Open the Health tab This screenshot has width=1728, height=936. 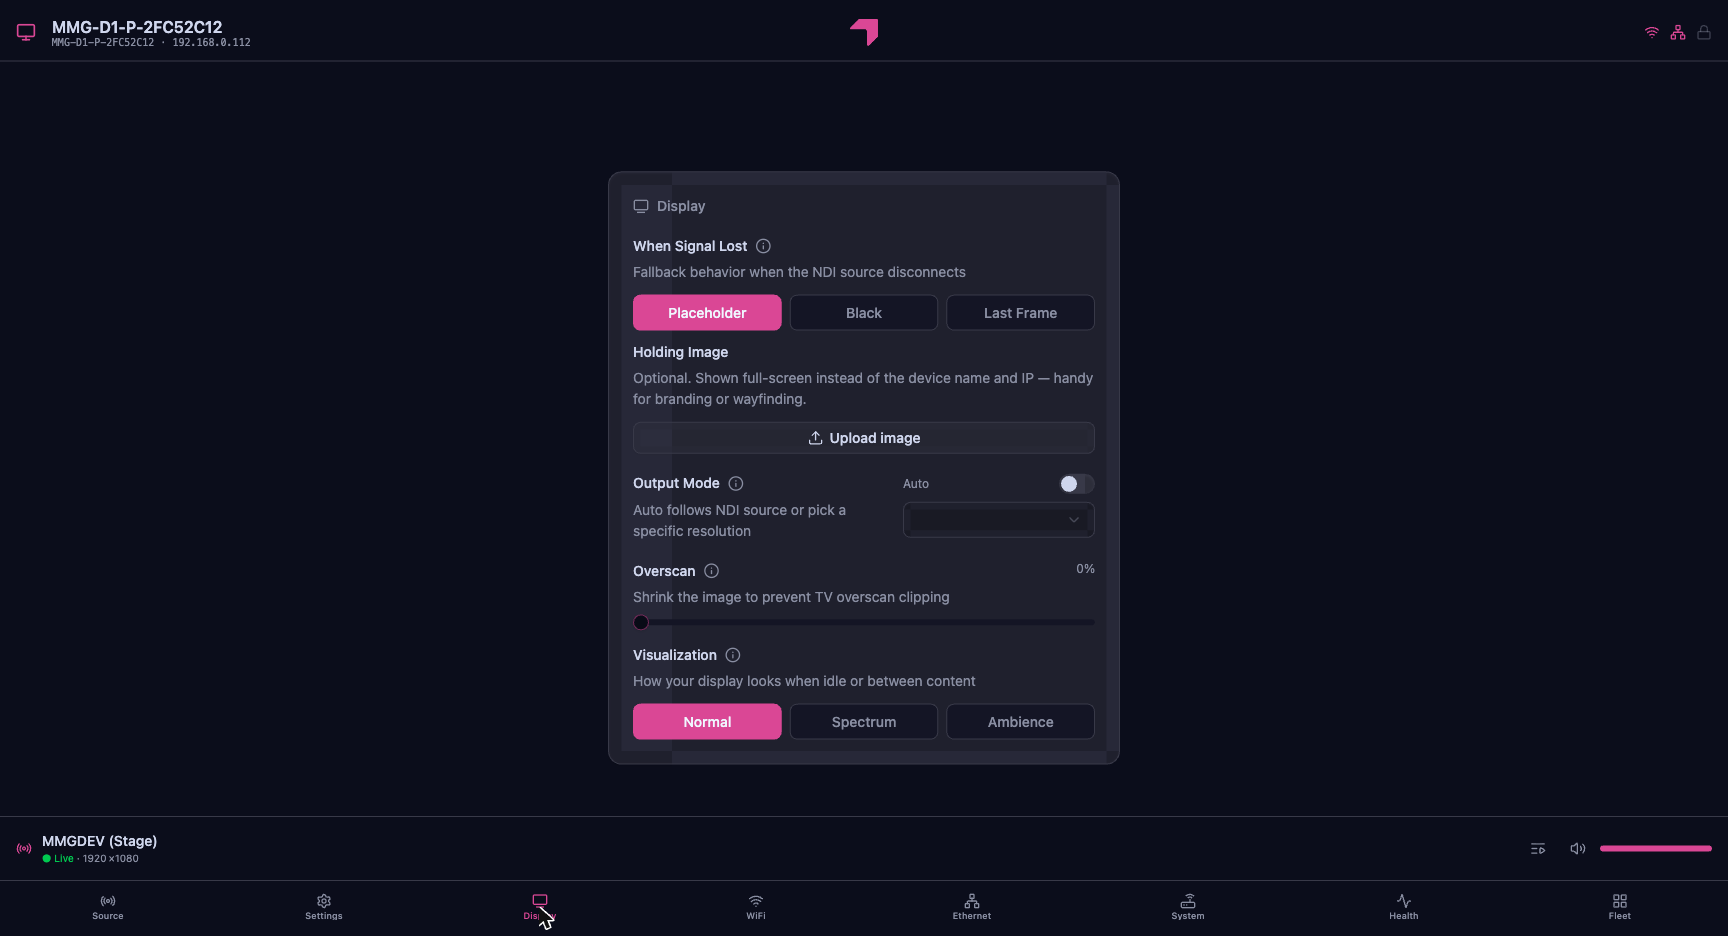[x=1404, y=908]
